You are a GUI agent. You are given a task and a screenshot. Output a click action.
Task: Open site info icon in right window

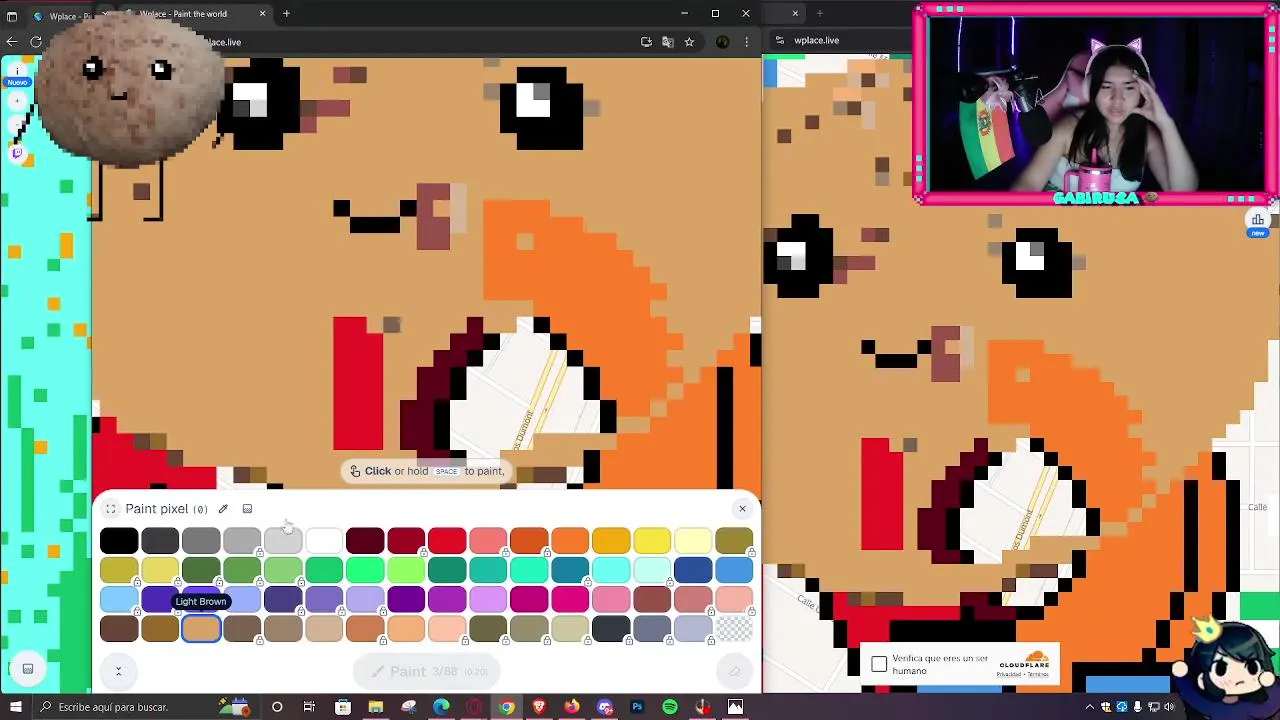click(x=779, y=40)
